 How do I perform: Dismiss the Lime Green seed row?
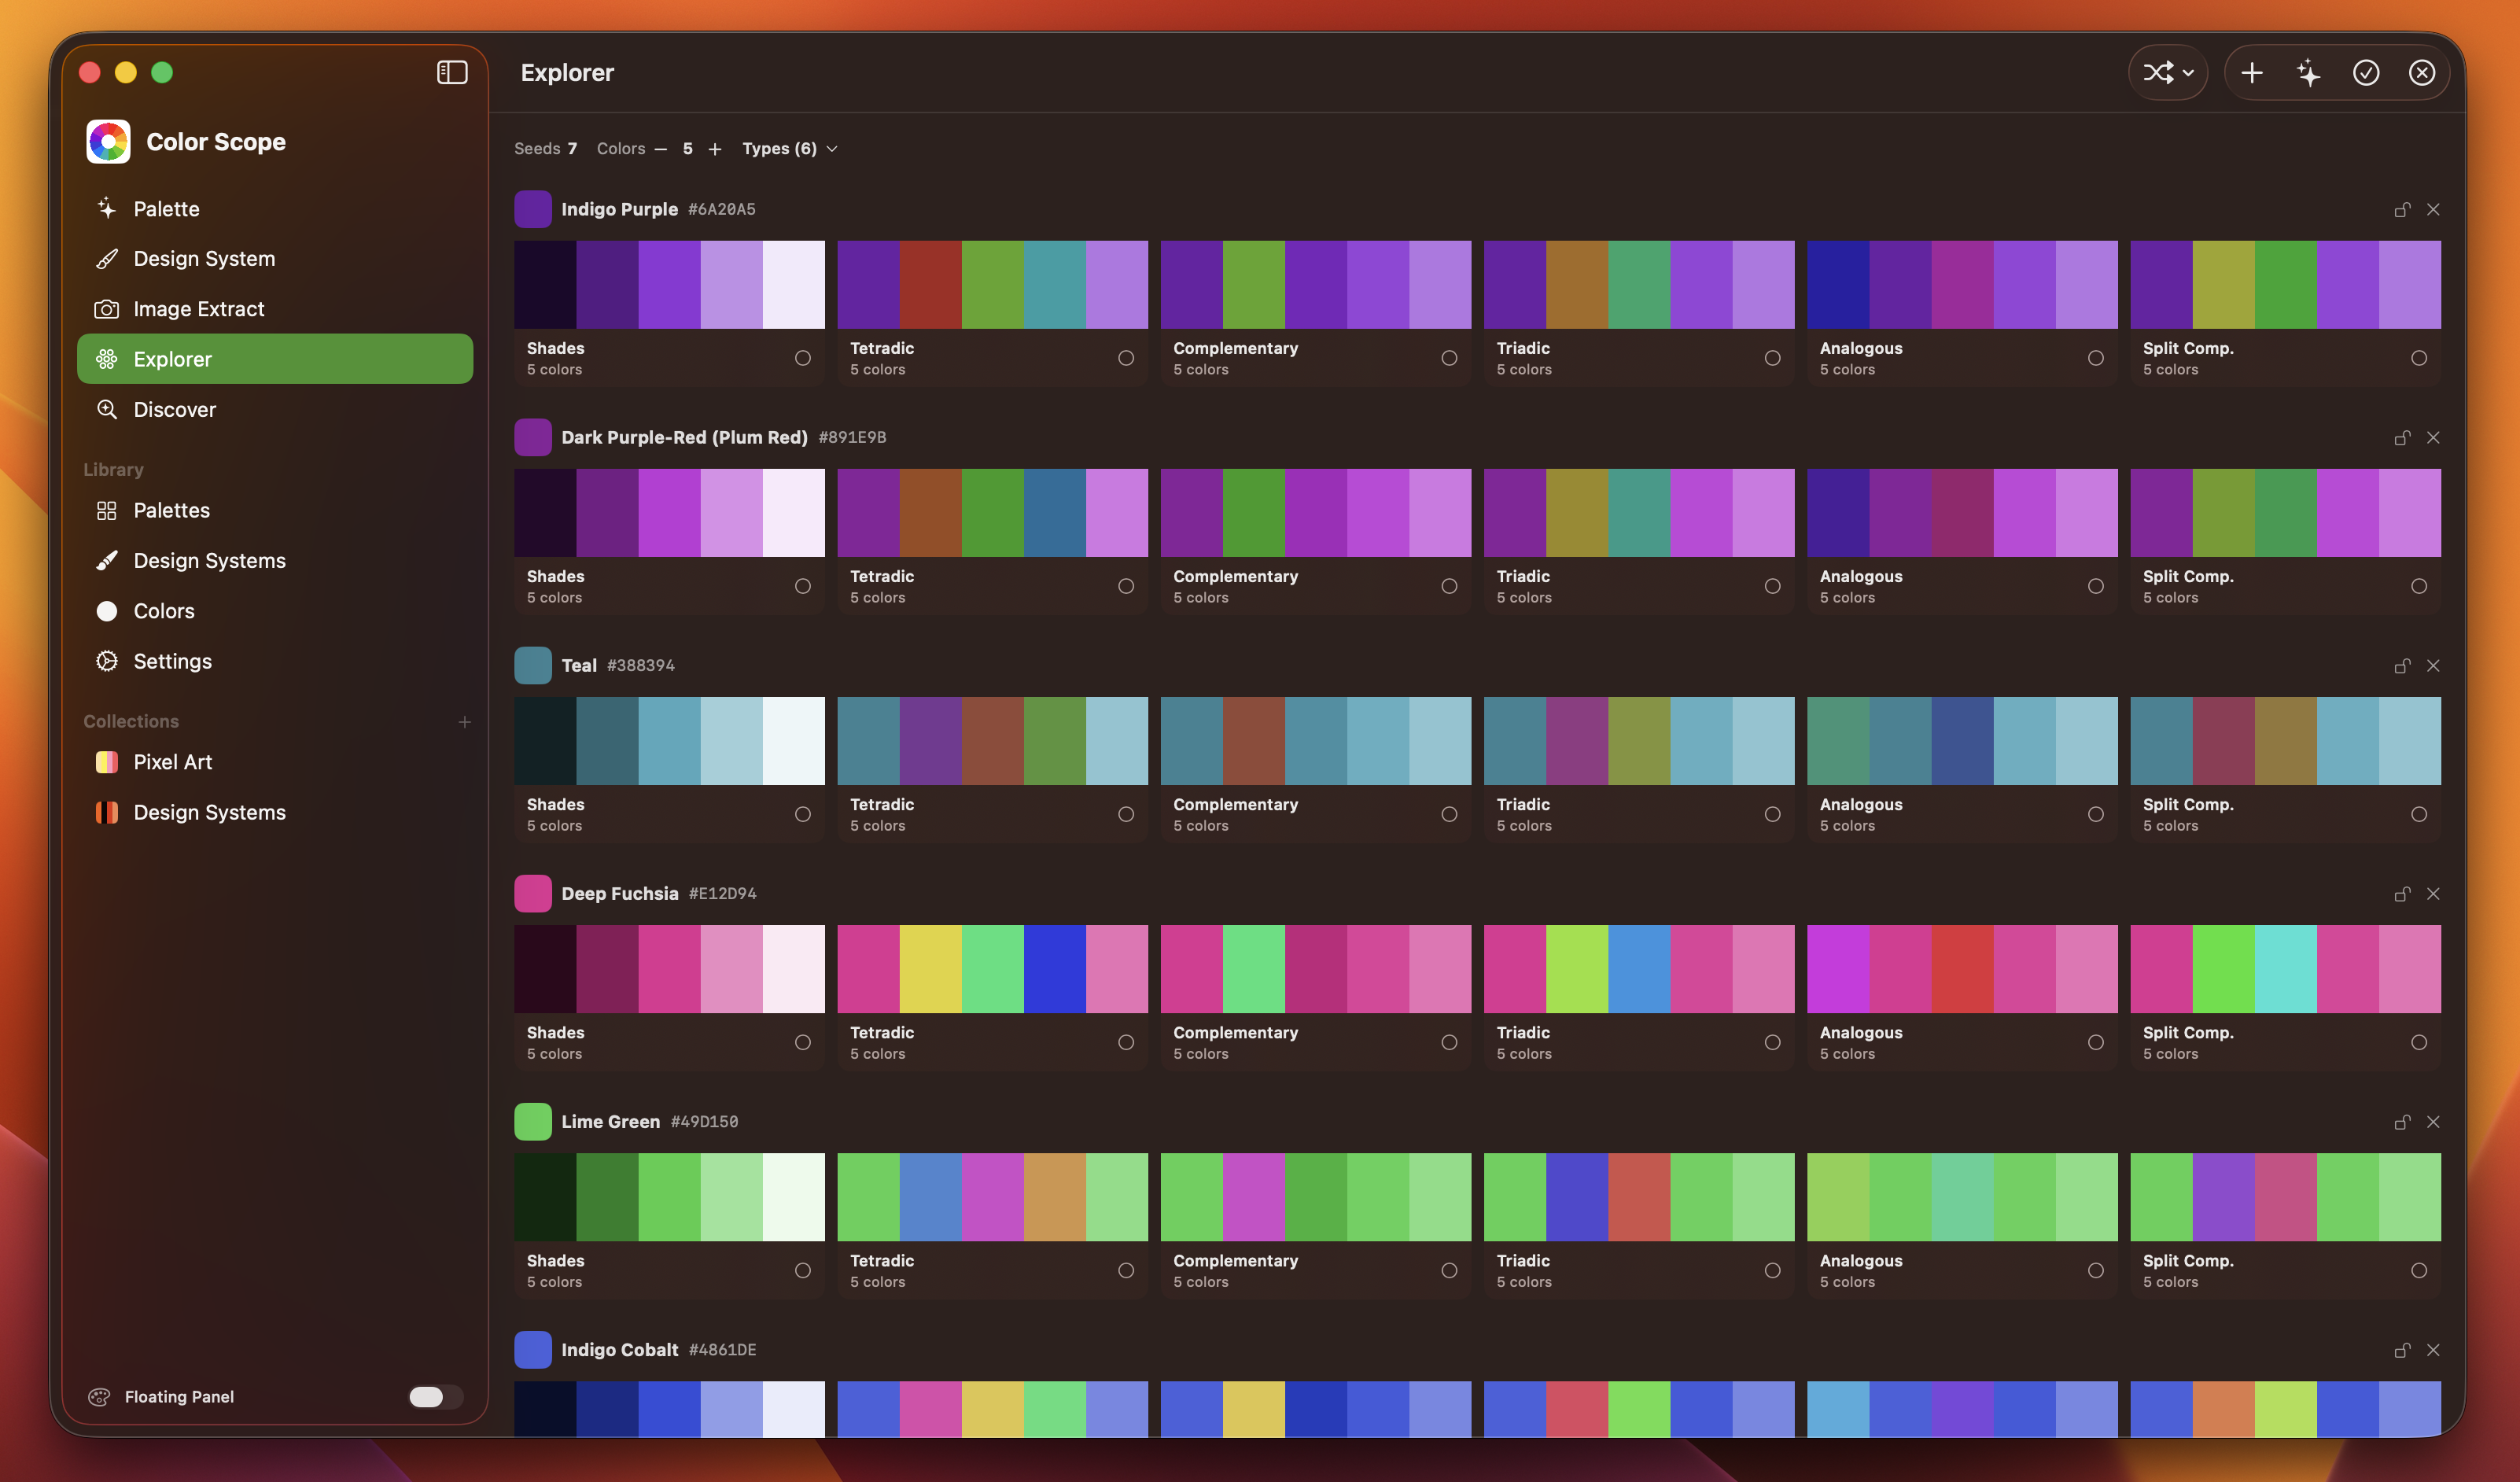(x=2434, y=1121)
